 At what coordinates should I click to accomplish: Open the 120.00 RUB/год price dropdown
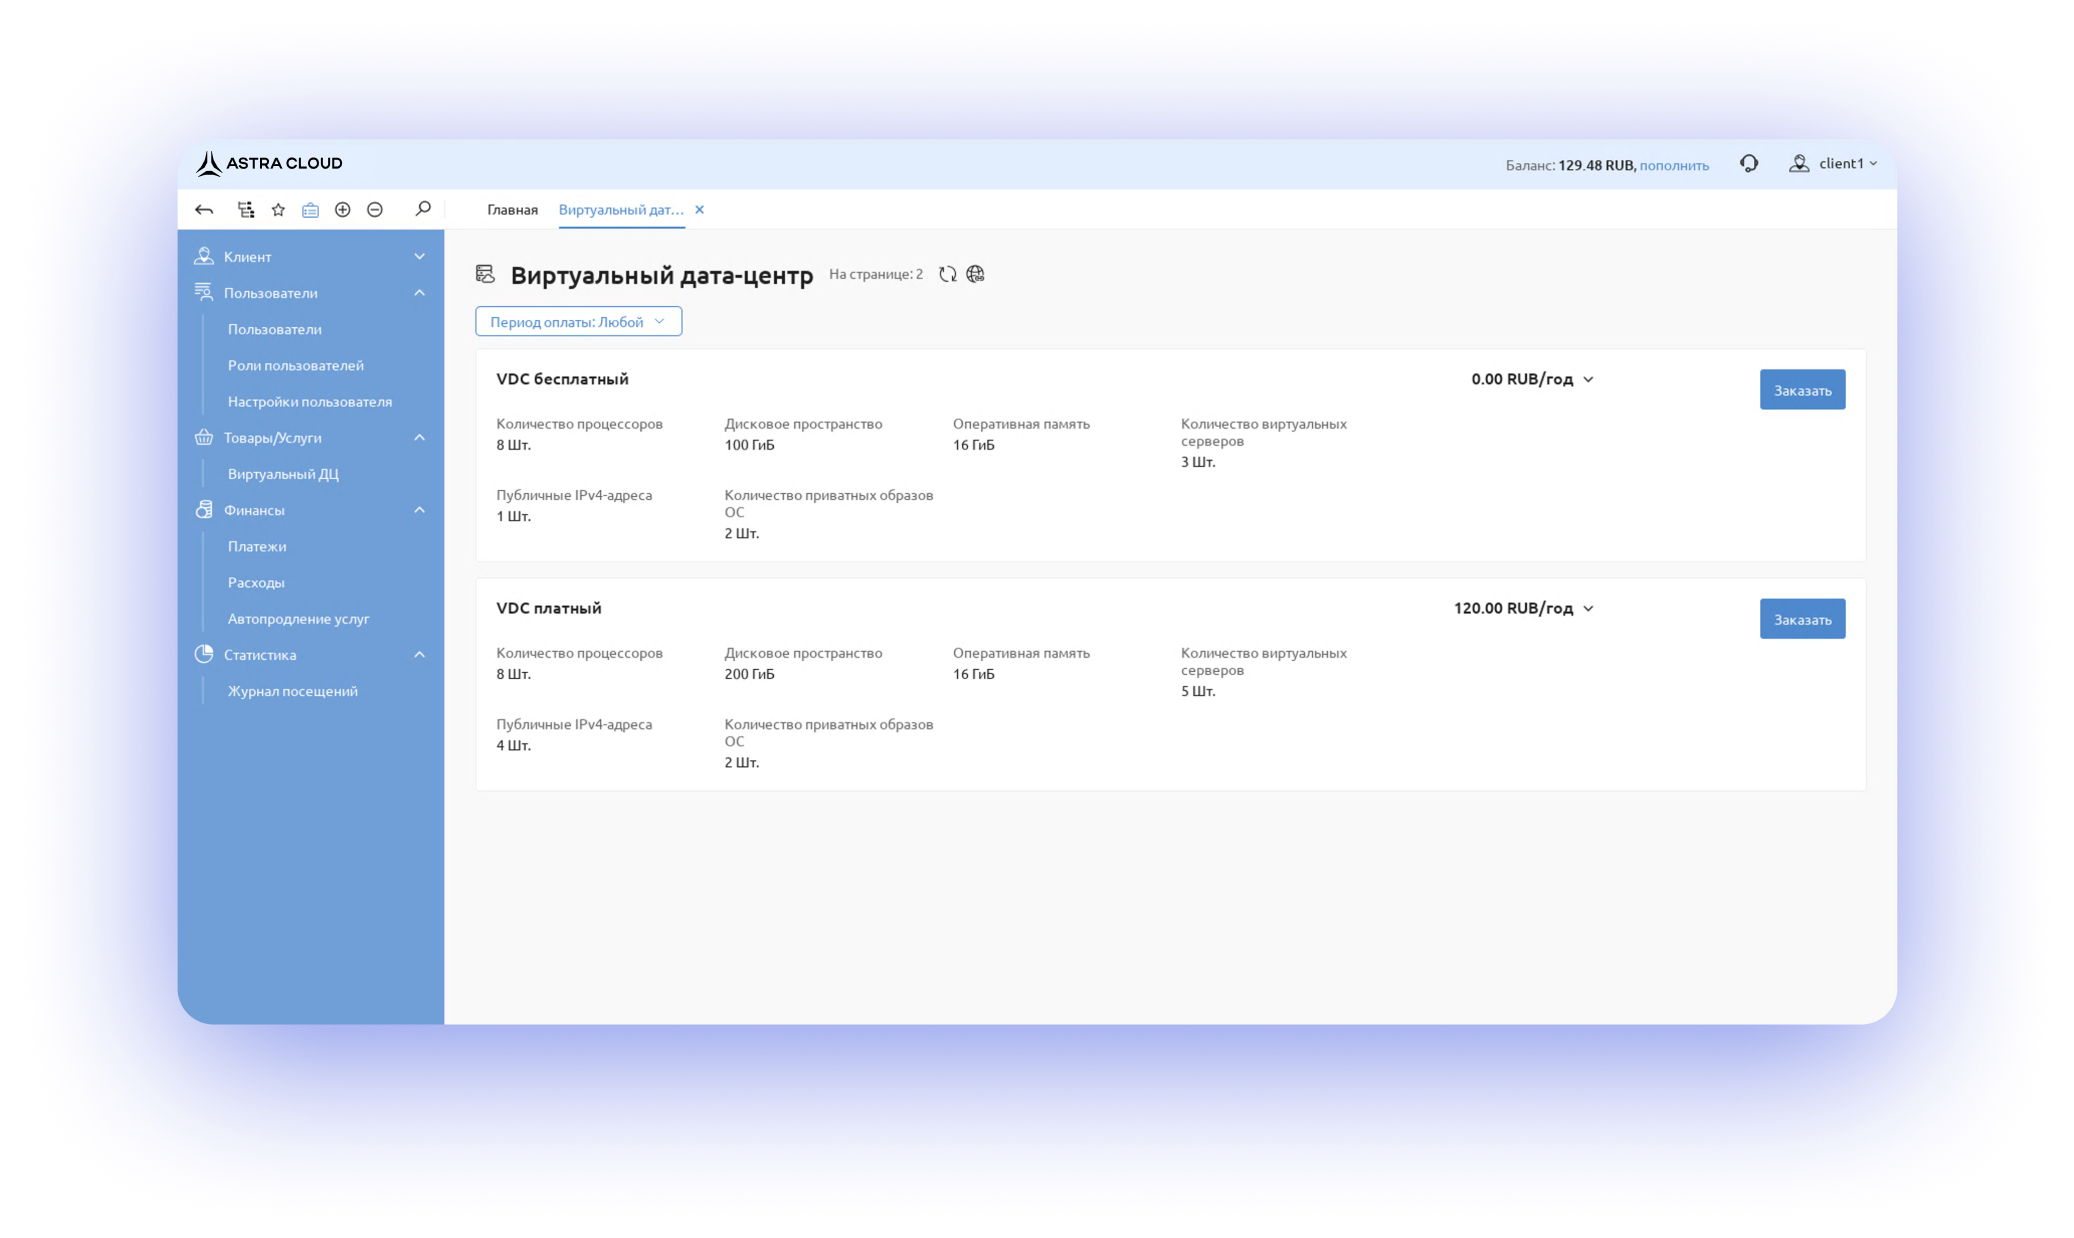pyautogui.click(x=1523, y=608)
